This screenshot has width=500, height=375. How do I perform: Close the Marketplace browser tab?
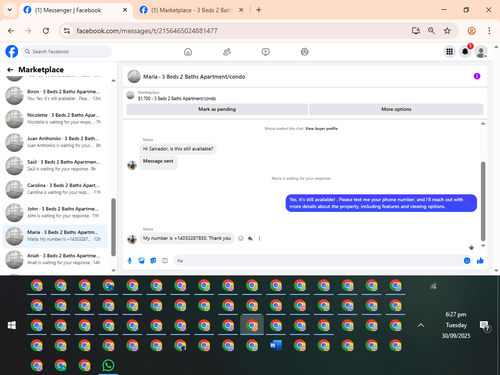[x=241, y=10]
